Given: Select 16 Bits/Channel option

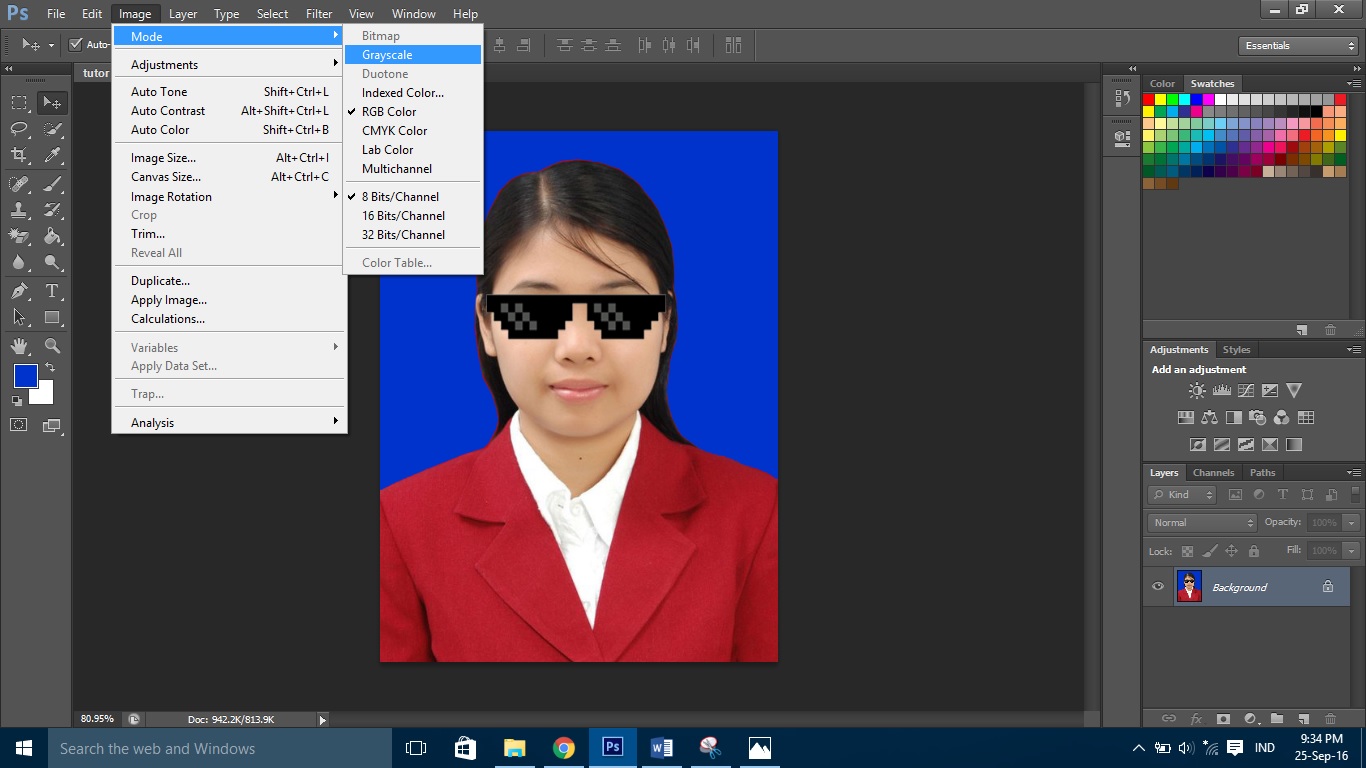Looking at the screenshot, I should pyautogui.click(x=413, y=216).
